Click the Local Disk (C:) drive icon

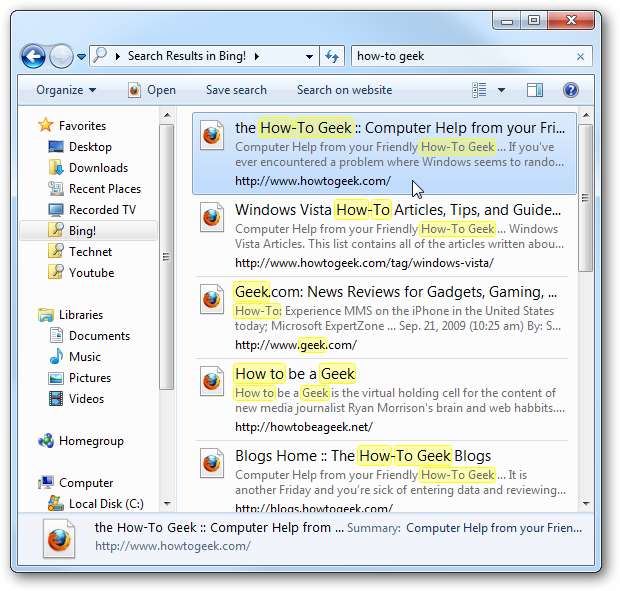(56, 503)
